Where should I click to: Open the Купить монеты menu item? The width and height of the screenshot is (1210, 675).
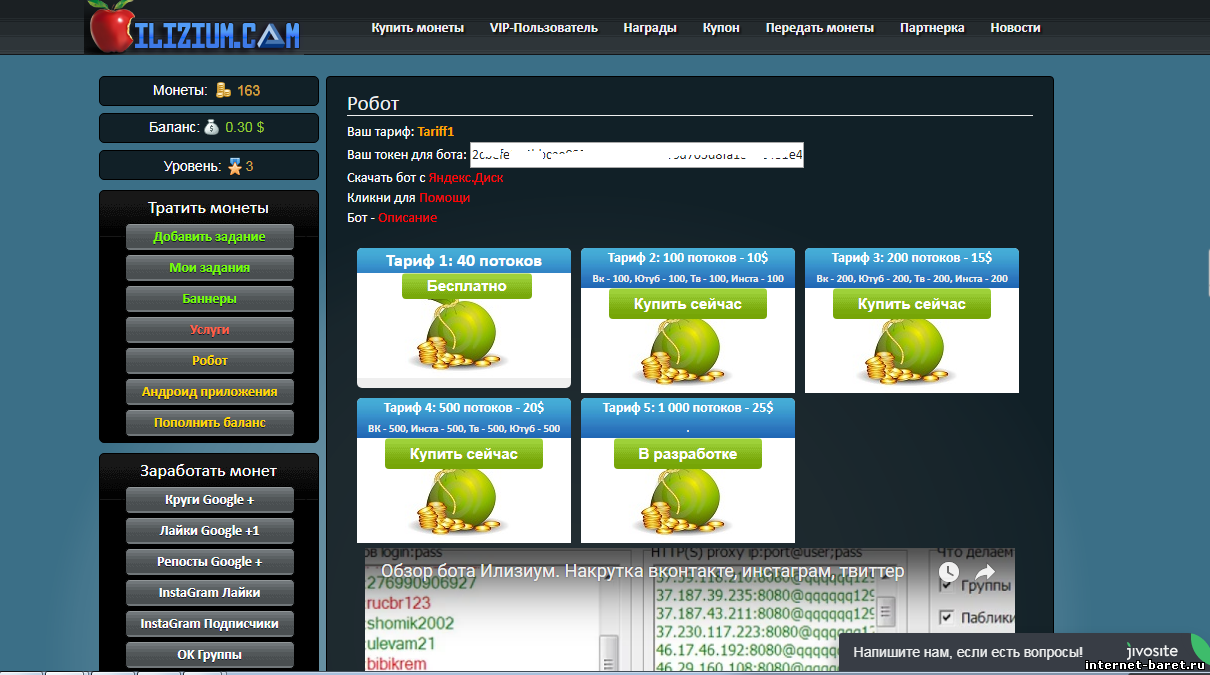tap(418, 28)
